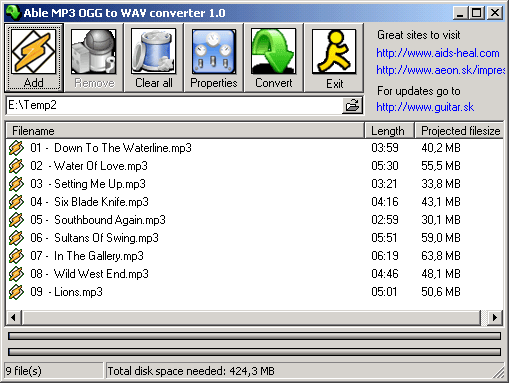This screenshot has height=383, width=509.
Task: Minimize the converter window
Action: pos(460,13)
